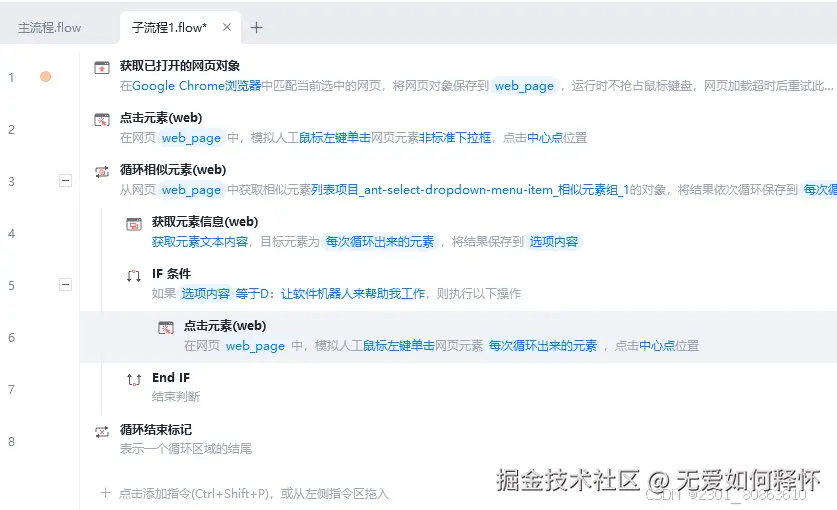Click the web_page variable in step 2
Image resolution: width=837 pixels, height=510 pixels.
[x=192, y=138]
